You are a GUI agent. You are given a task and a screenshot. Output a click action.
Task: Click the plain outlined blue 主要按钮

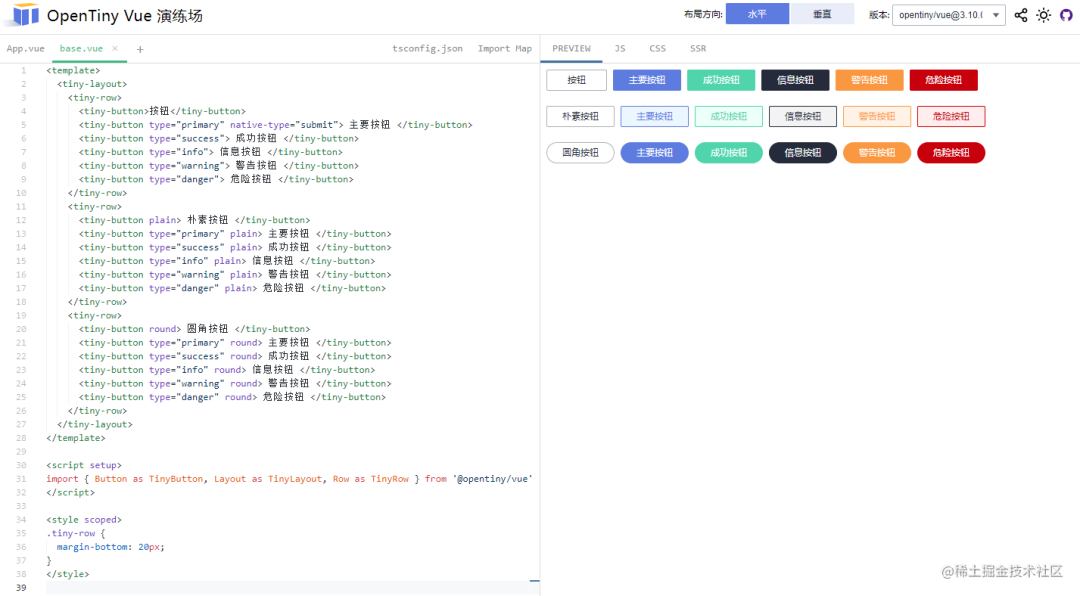(x=654, y=116)
